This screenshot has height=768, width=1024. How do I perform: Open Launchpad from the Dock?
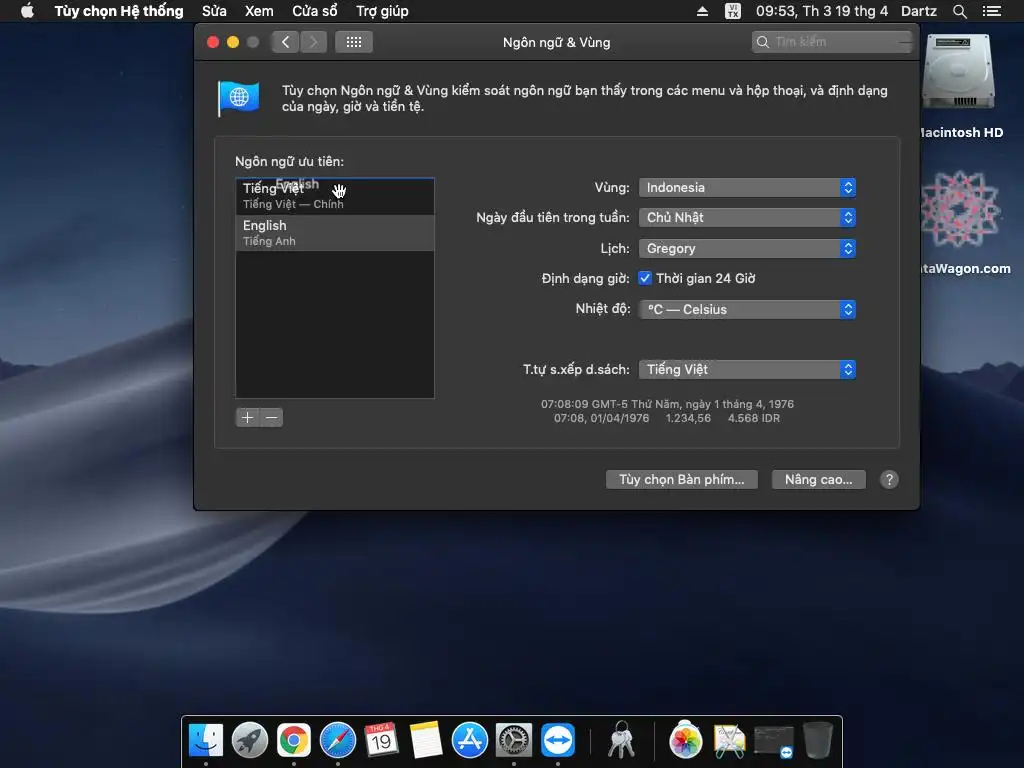tap(249, 740)
